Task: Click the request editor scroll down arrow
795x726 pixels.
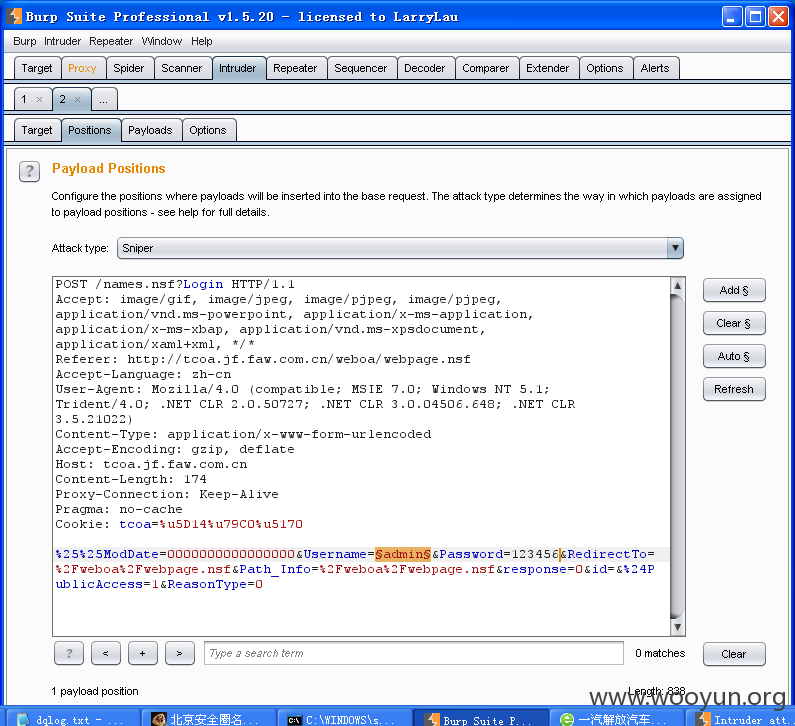Action: [677, 628]
